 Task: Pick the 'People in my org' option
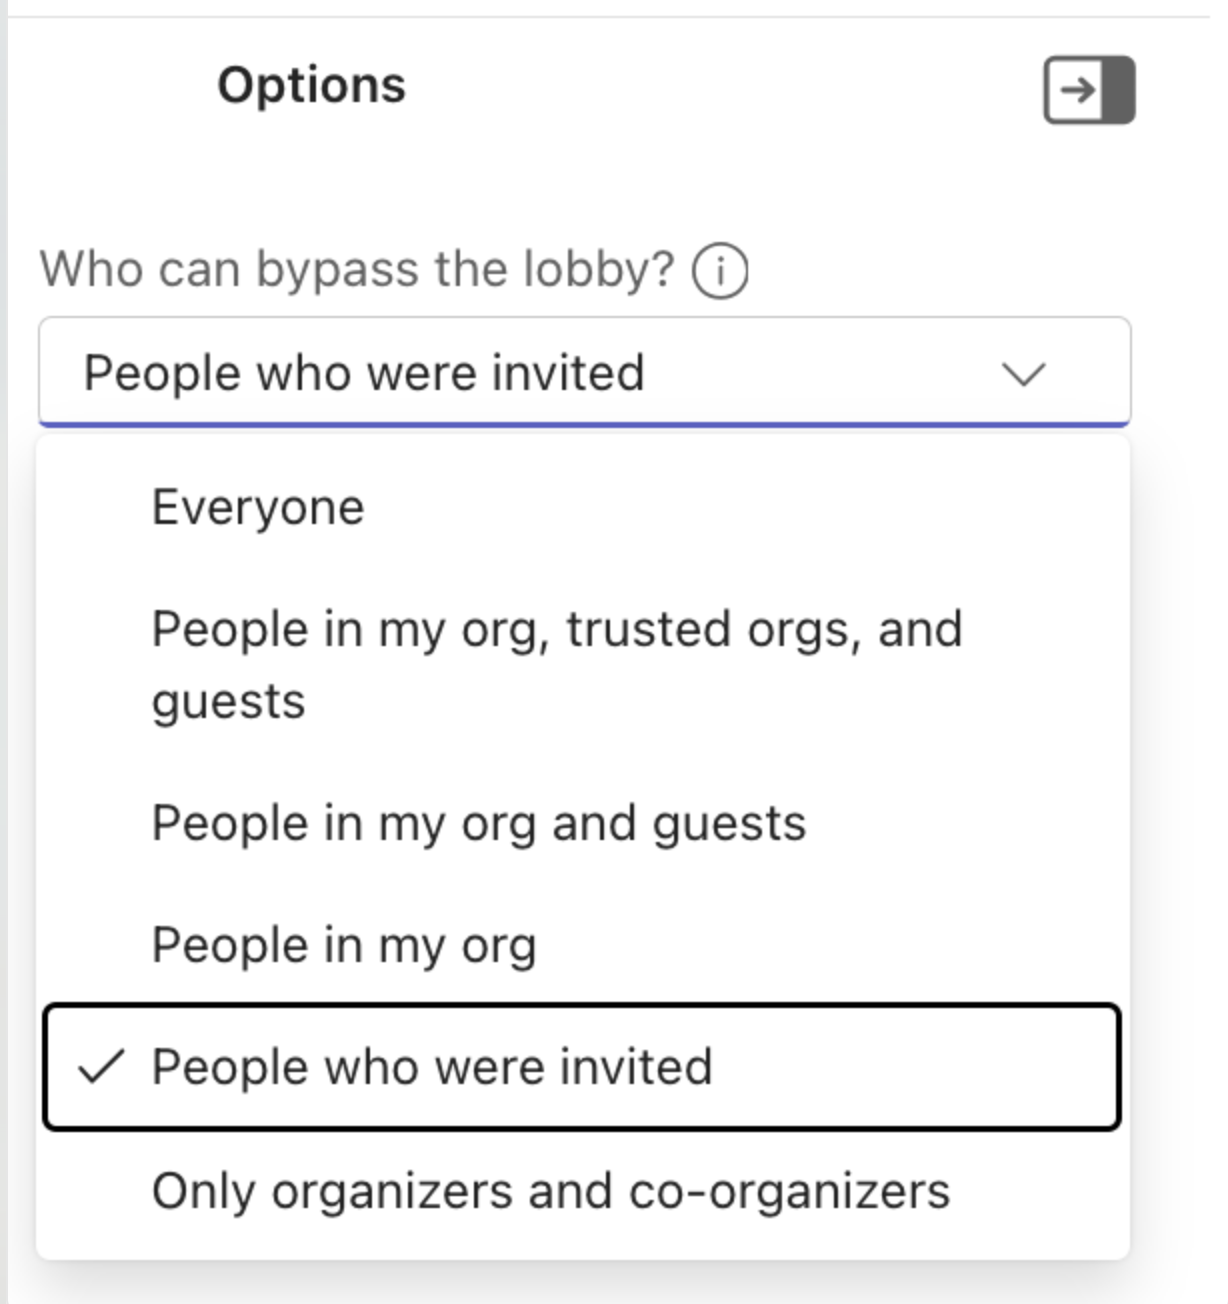coord(344,945)
